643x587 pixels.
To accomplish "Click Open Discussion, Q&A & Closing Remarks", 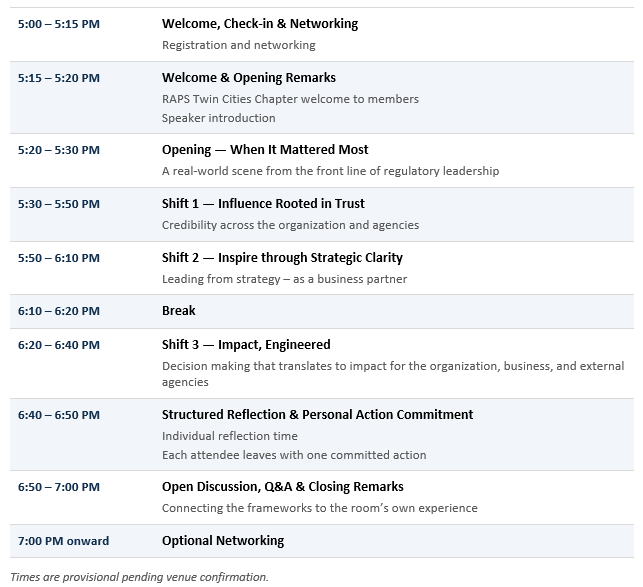I will click(283, 487).
